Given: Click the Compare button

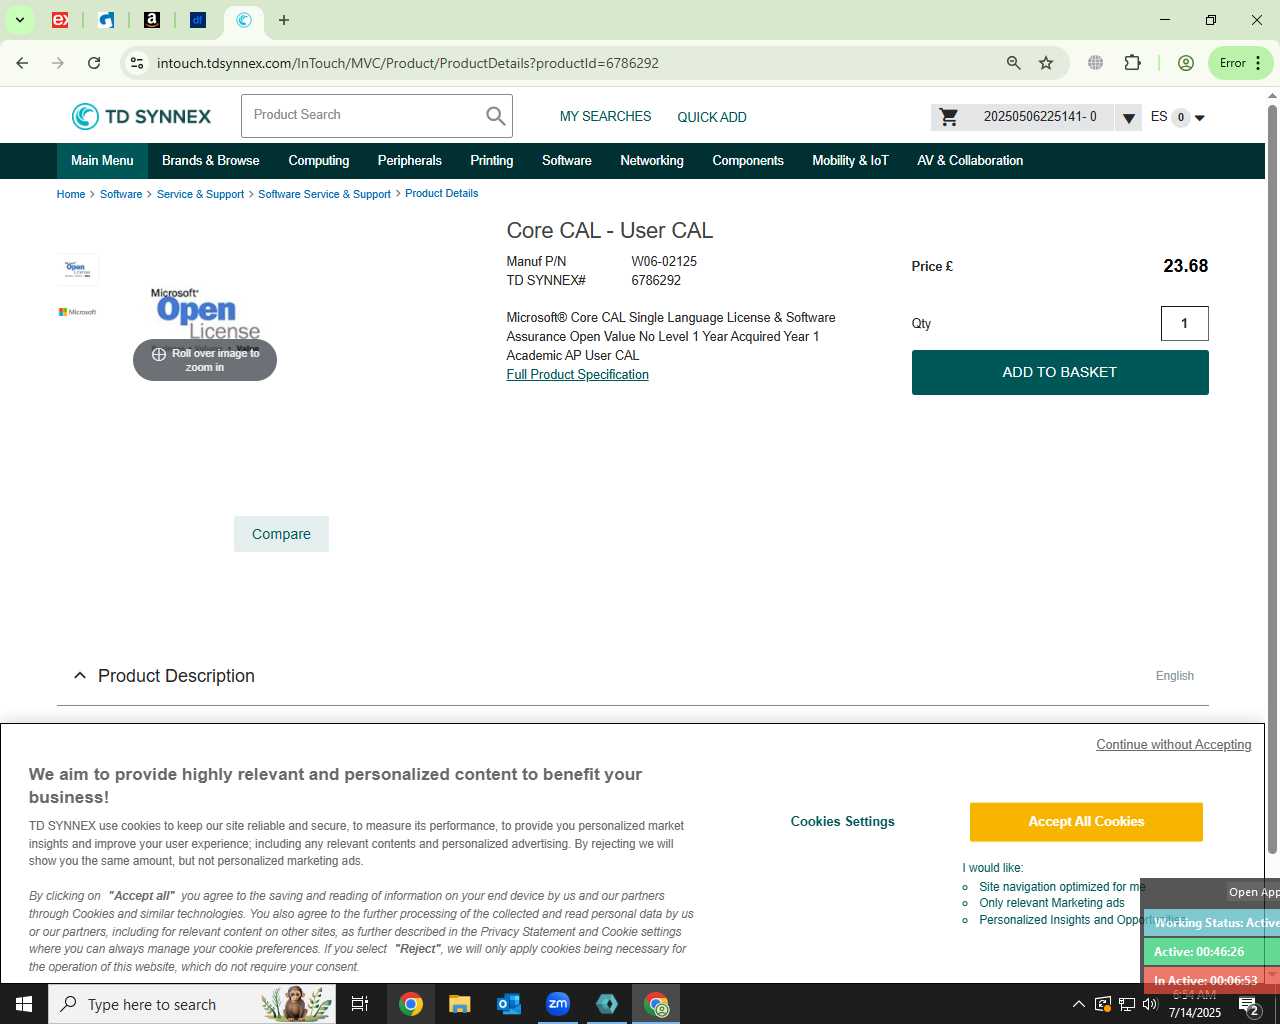Looking at the screenshot, I should click(281, 534).
